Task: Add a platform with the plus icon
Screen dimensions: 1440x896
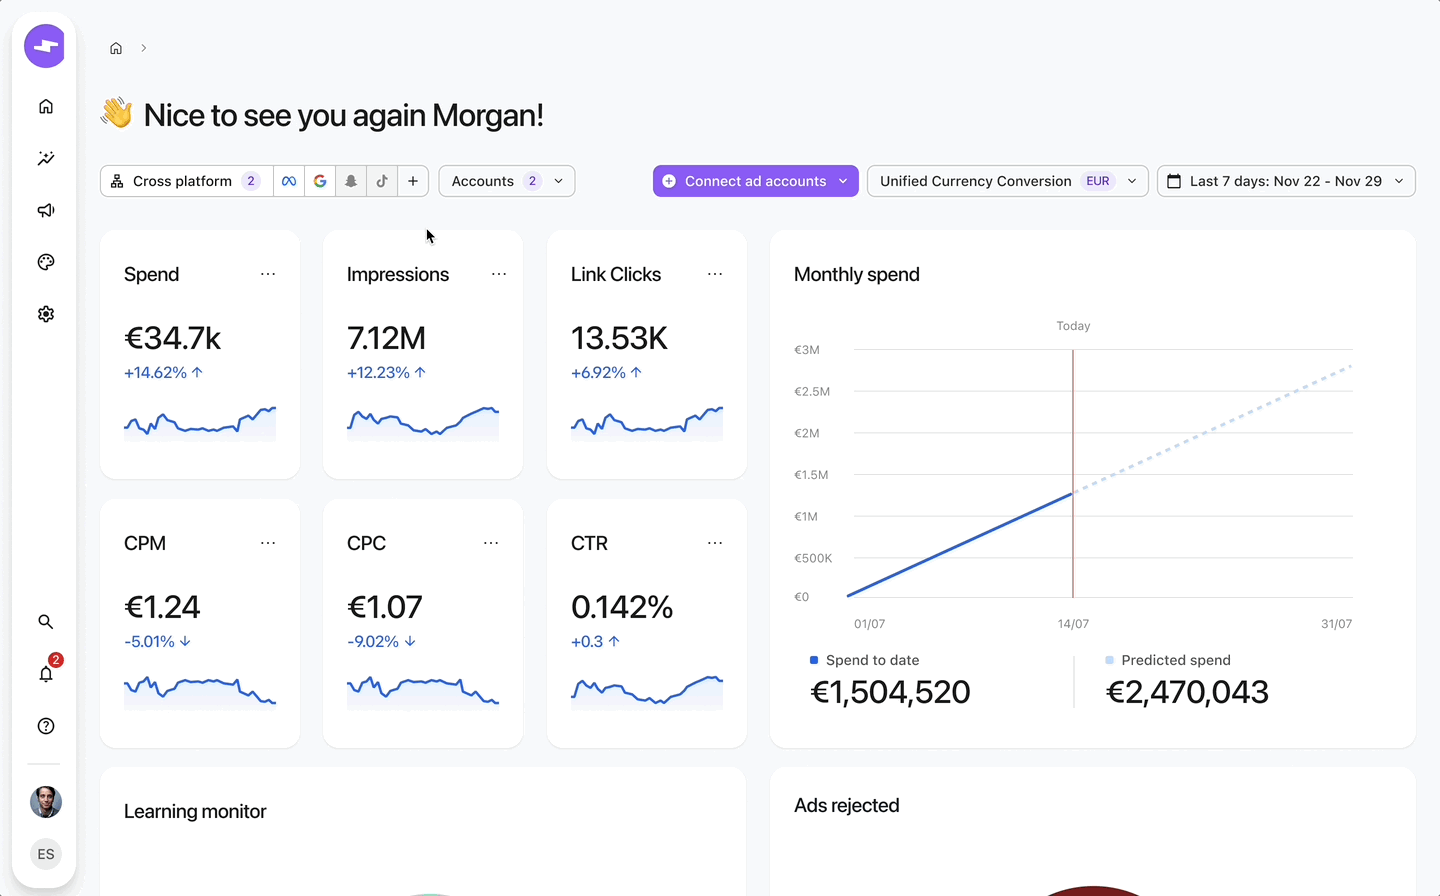Action: (x=413, y=181)
